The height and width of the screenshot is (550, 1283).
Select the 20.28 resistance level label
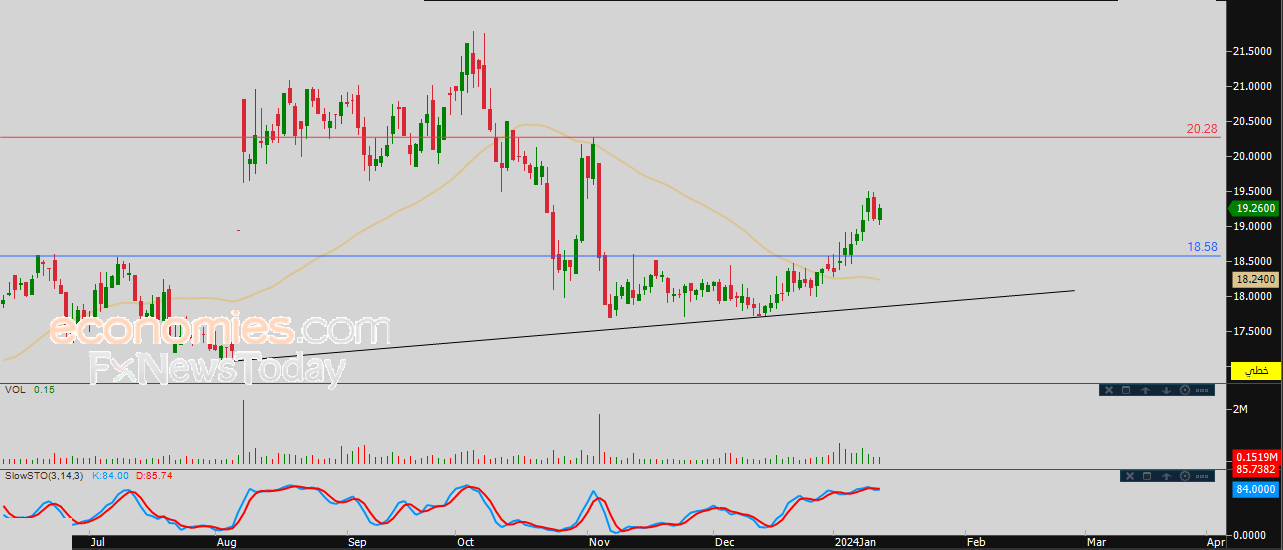coord(1203,129)
